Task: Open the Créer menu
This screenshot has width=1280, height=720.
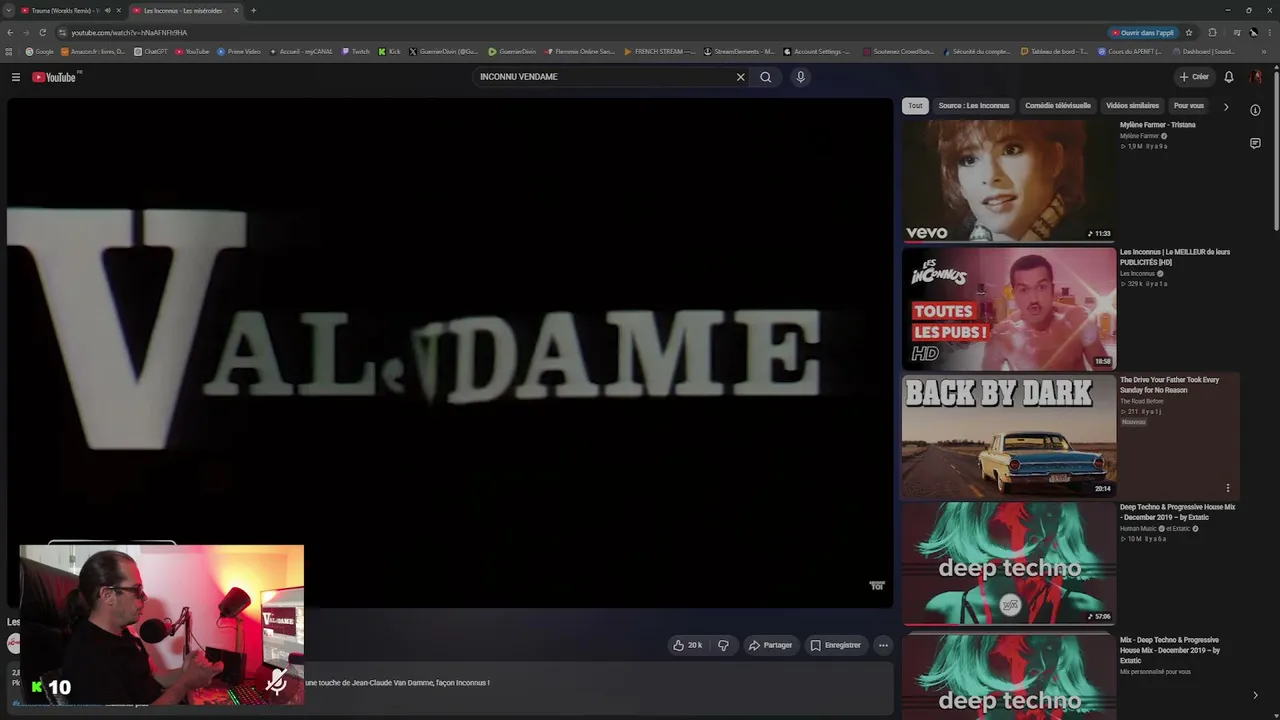Action: pyautogui.click(x=1194, y=77)
